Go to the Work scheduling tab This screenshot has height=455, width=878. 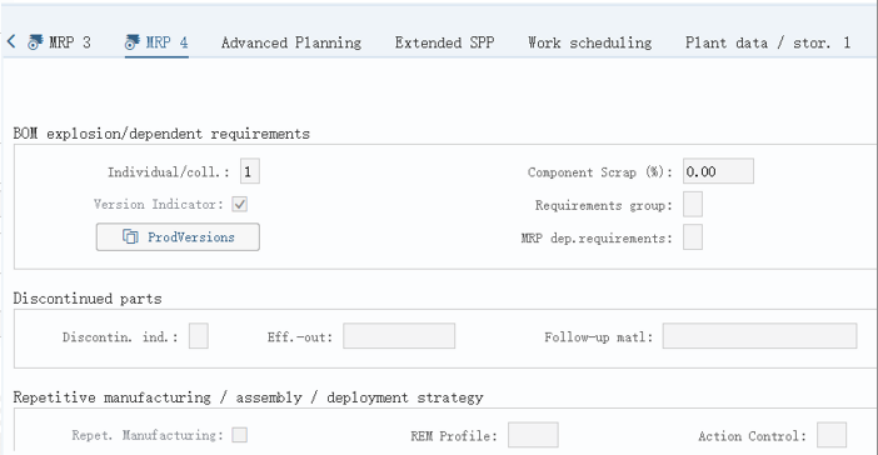(x=590, y=43)
